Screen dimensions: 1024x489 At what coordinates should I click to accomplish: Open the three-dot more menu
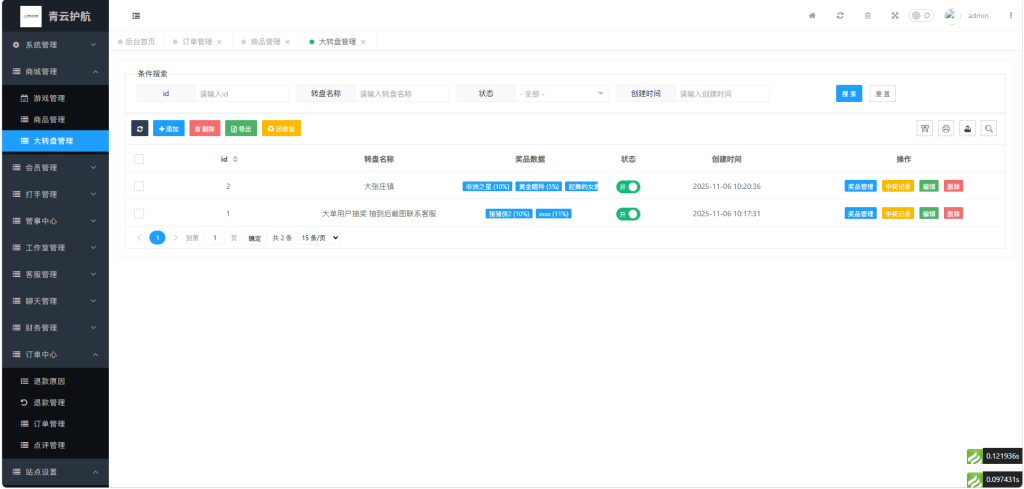point(1010,16)
